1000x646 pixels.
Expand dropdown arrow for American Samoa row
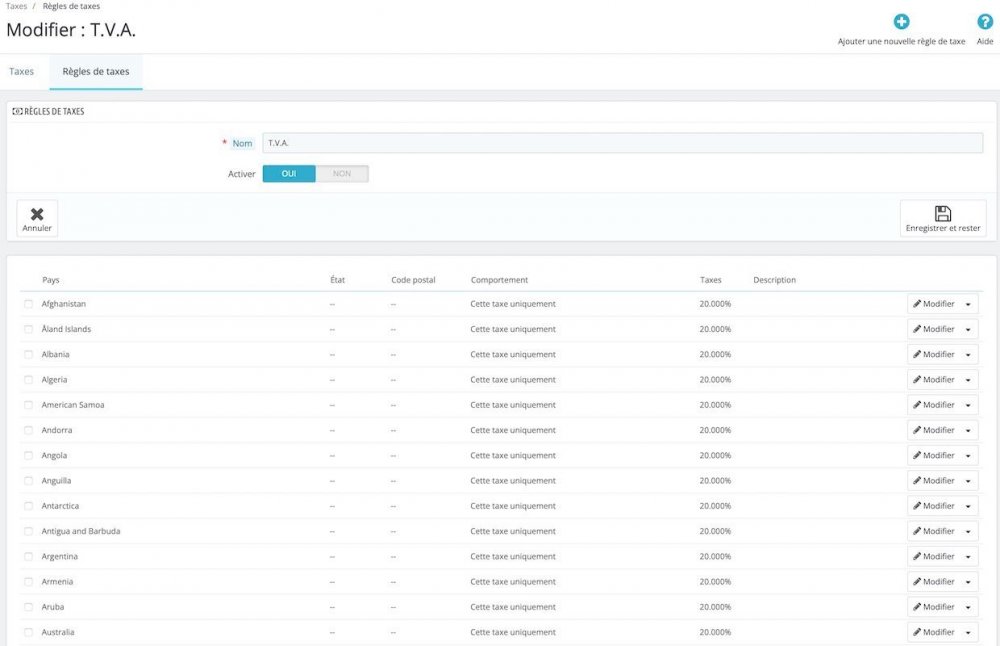click(x=968, y=405)
